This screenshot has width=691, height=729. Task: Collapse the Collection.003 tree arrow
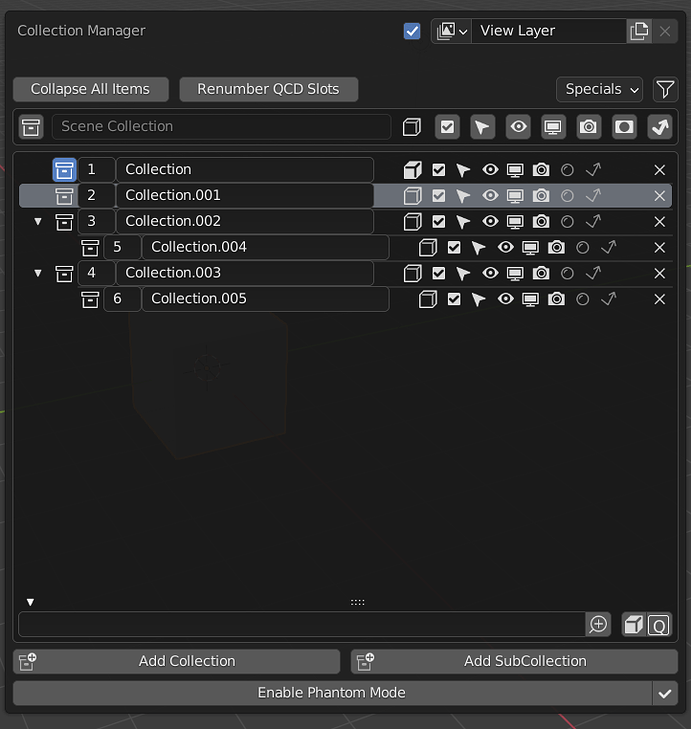[38, 273]
